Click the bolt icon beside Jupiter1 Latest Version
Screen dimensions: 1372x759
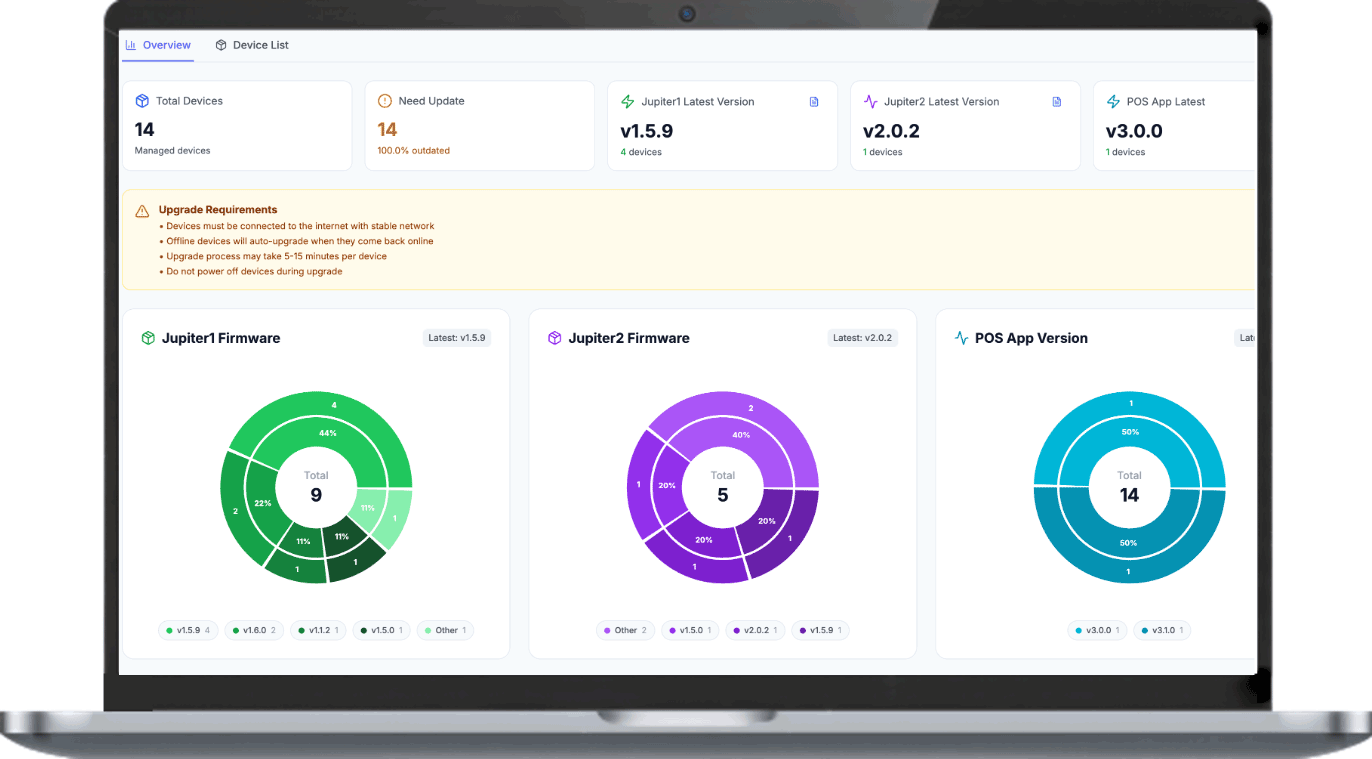coord(628,102)
